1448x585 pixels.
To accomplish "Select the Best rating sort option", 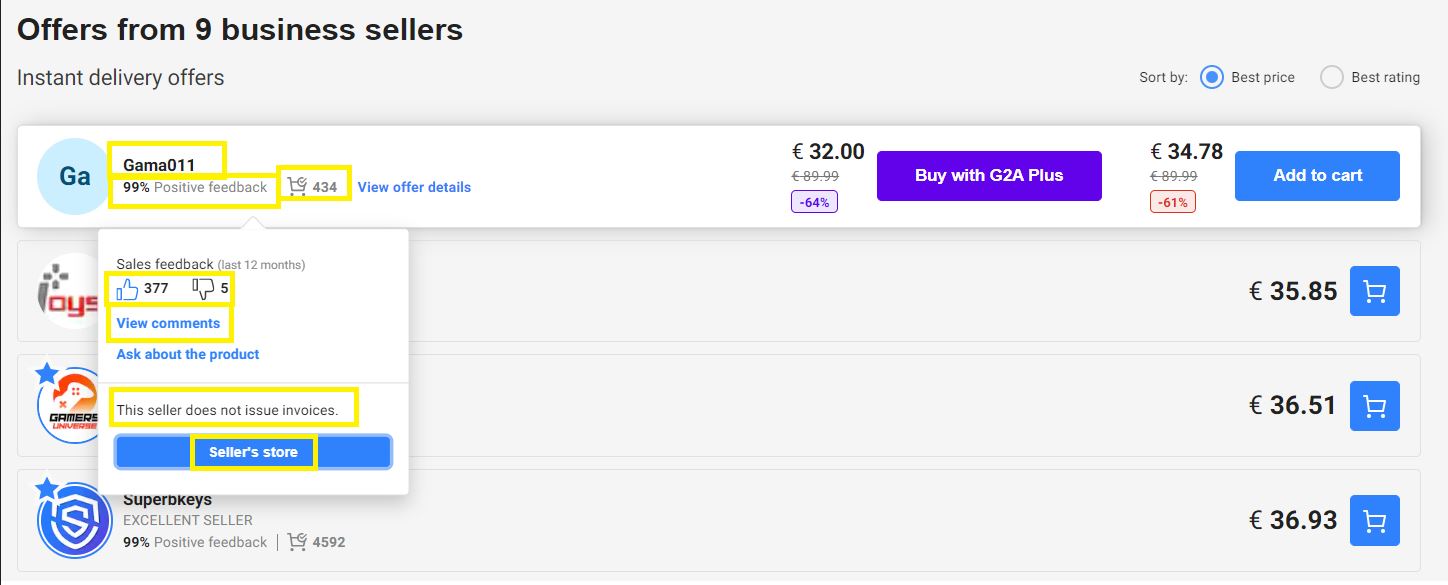I will (x=1331, y=76).
